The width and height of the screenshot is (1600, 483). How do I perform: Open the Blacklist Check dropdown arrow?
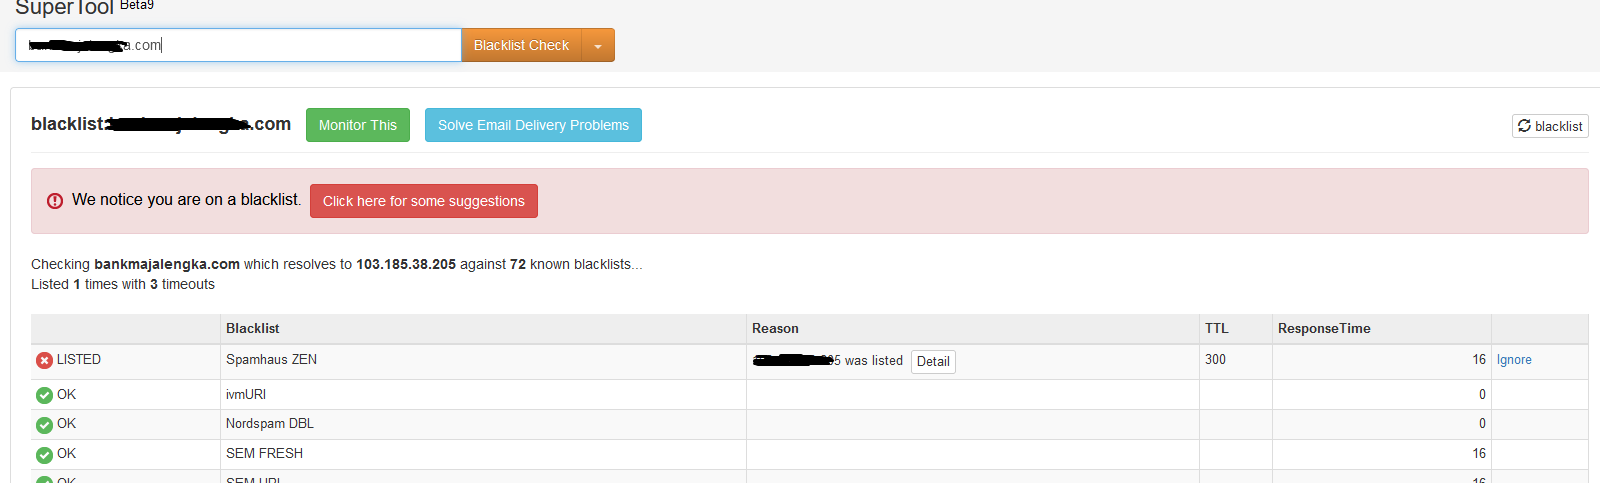[x=598, y=45]
